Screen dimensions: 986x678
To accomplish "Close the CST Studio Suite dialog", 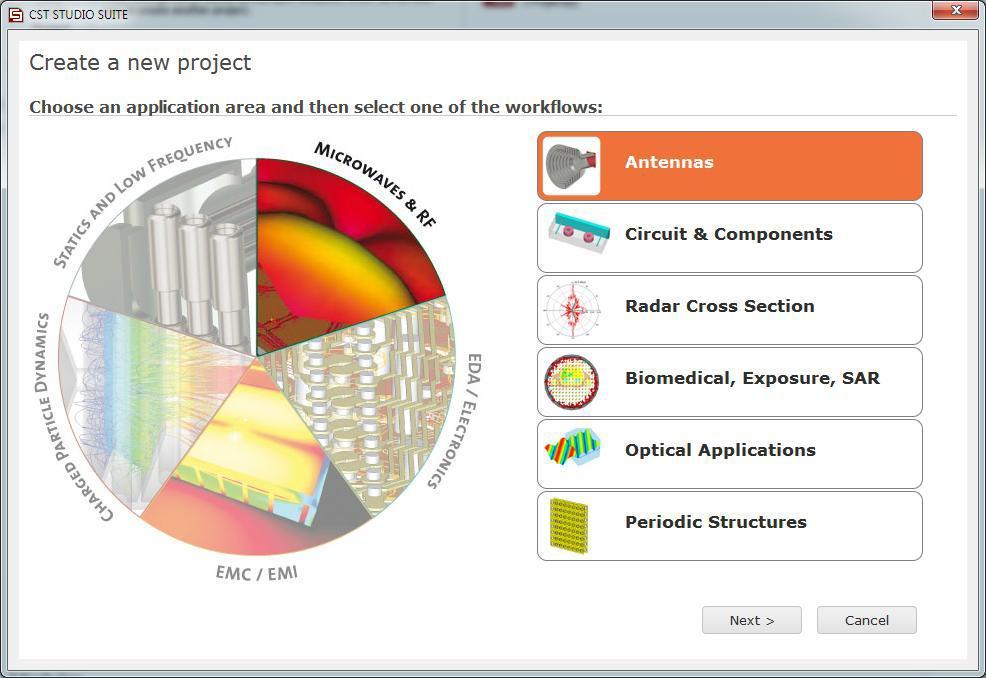I will [x=955, y=9].
